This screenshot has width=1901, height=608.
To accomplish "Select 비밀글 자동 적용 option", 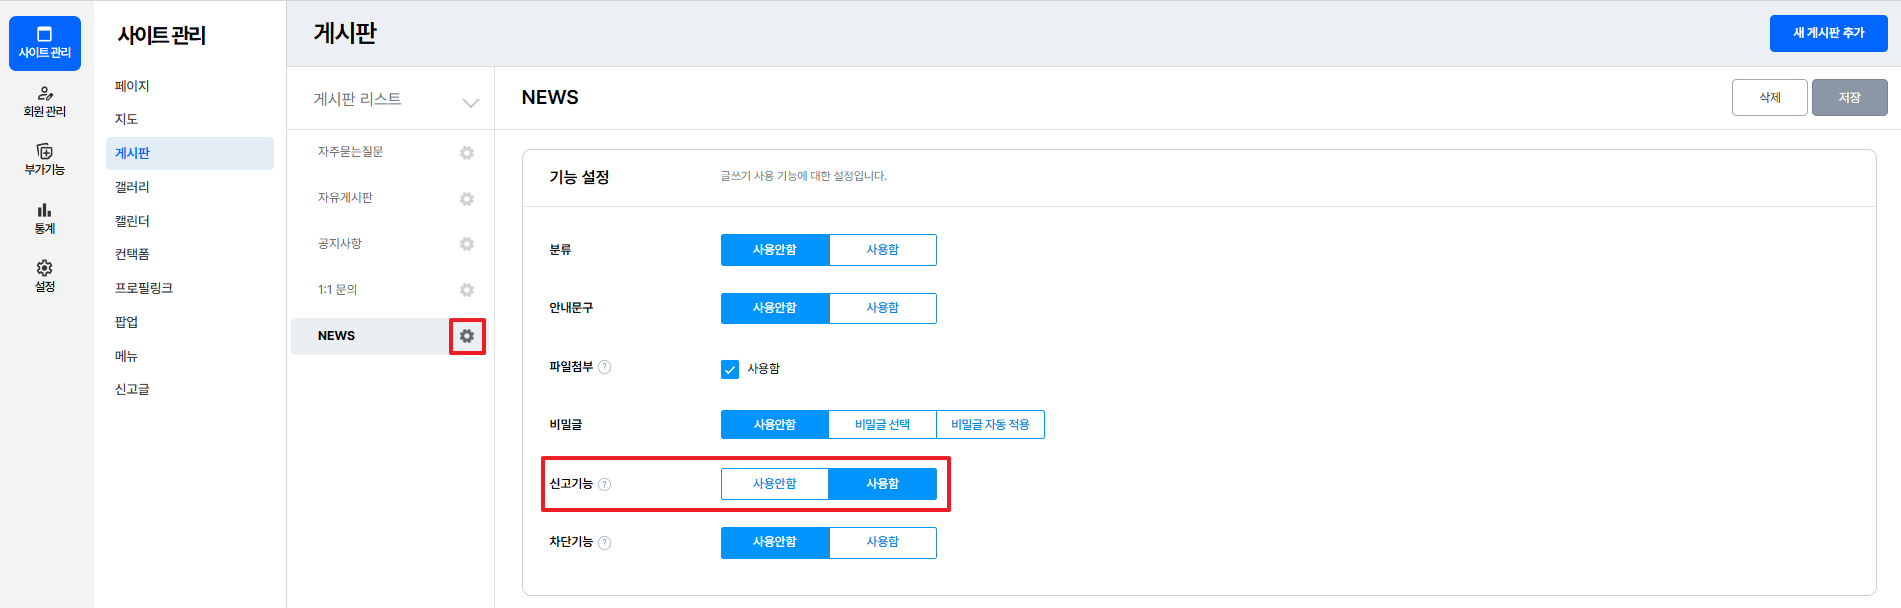I will tap(990, 425).
